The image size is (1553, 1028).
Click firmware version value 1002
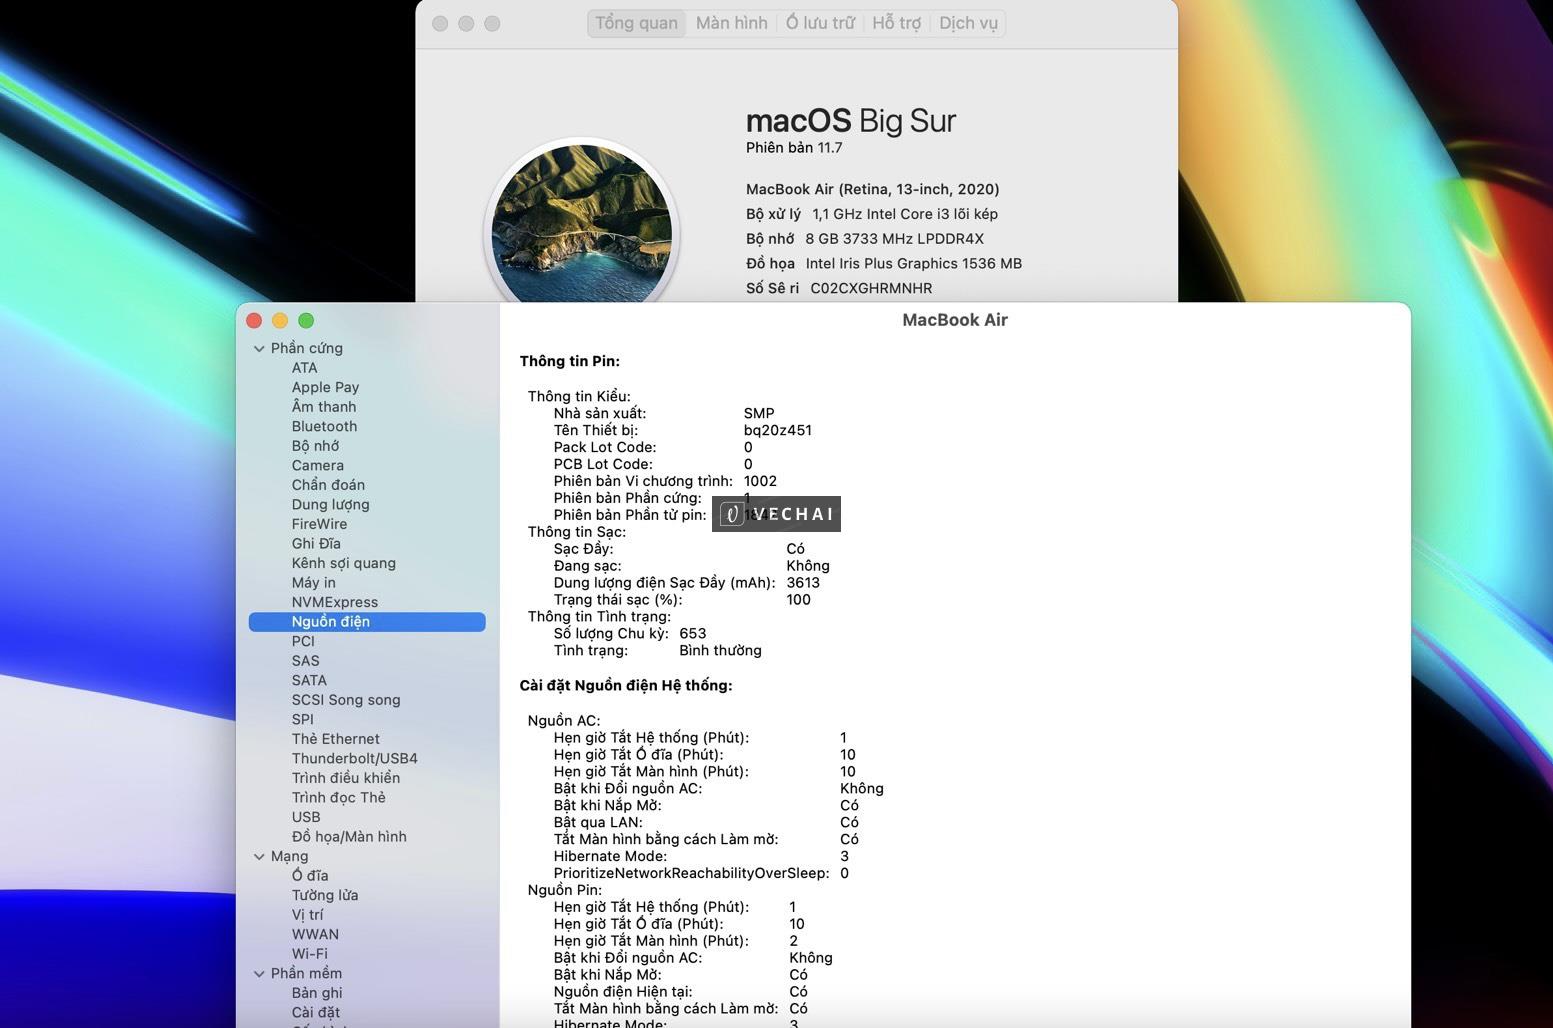[760, 481]
